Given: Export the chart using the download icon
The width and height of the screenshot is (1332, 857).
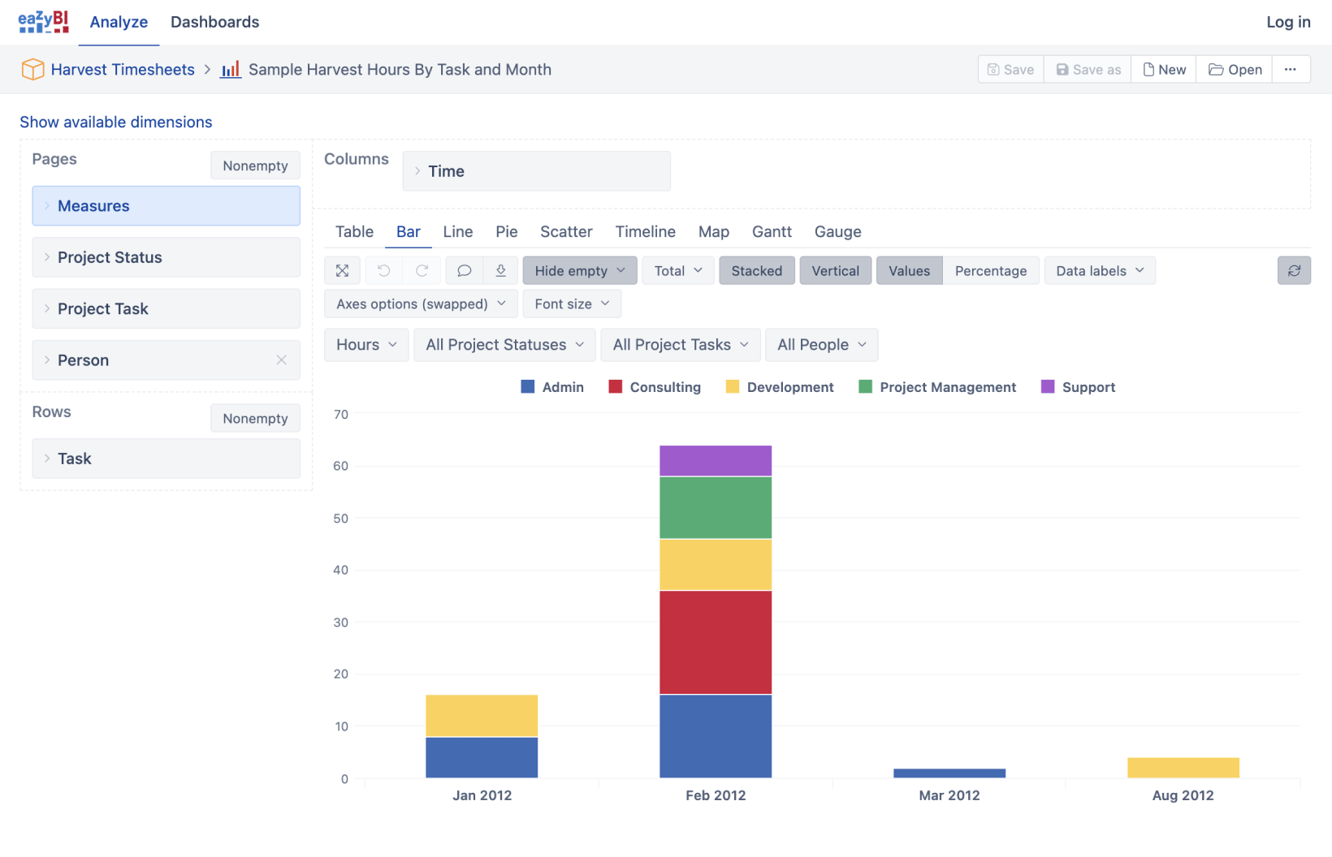Looking at the screenshot, I should pyautogui.click(x=501, y=270).
